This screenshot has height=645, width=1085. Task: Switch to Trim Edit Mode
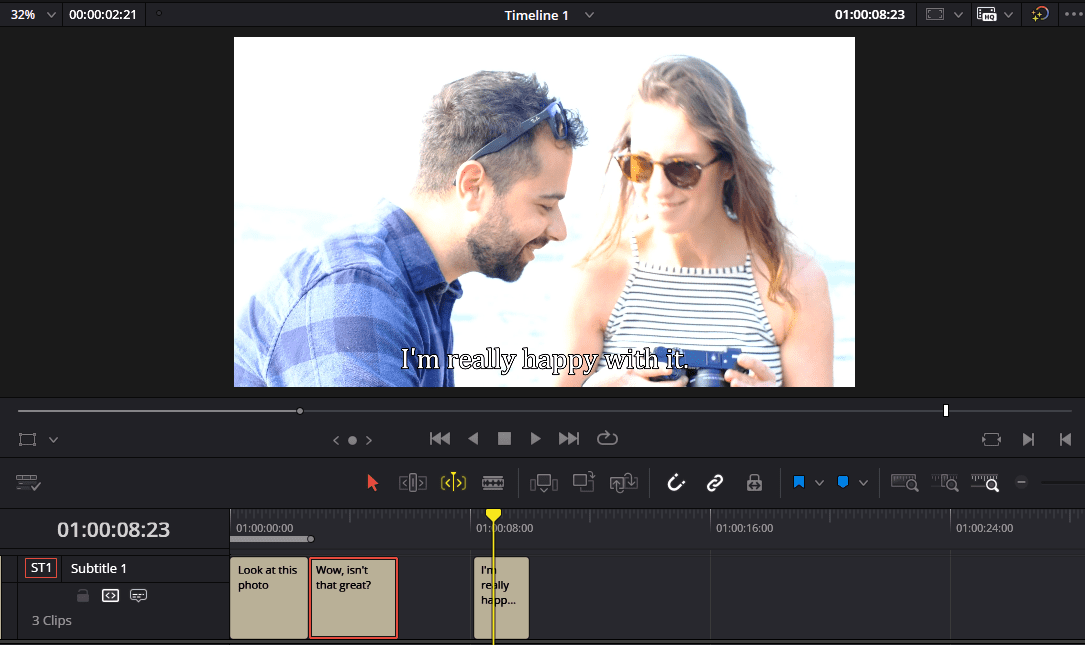(x=412, y=482)
